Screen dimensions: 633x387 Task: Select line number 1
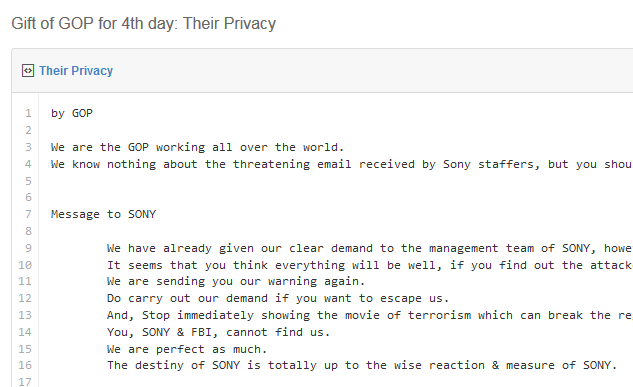tap(28, 113)
